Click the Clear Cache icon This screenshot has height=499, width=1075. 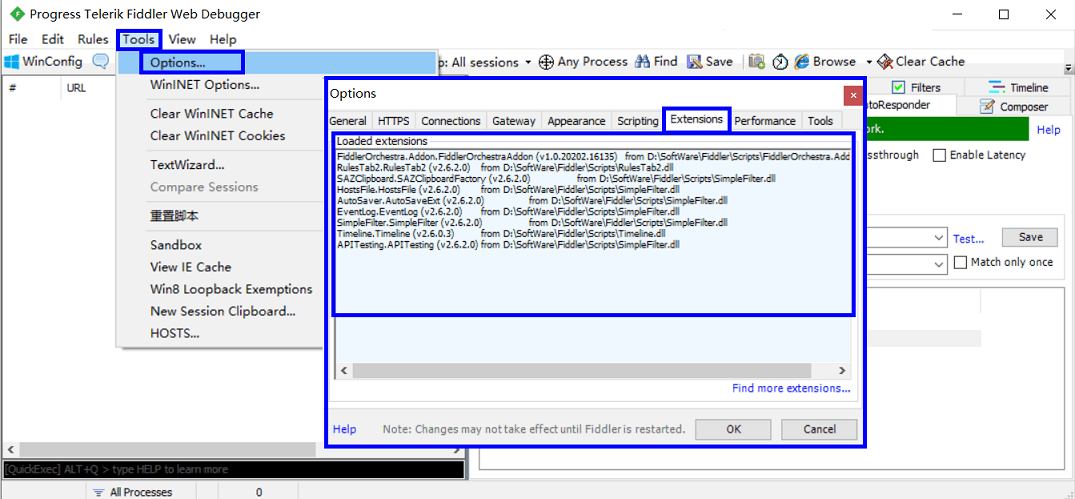885,62
